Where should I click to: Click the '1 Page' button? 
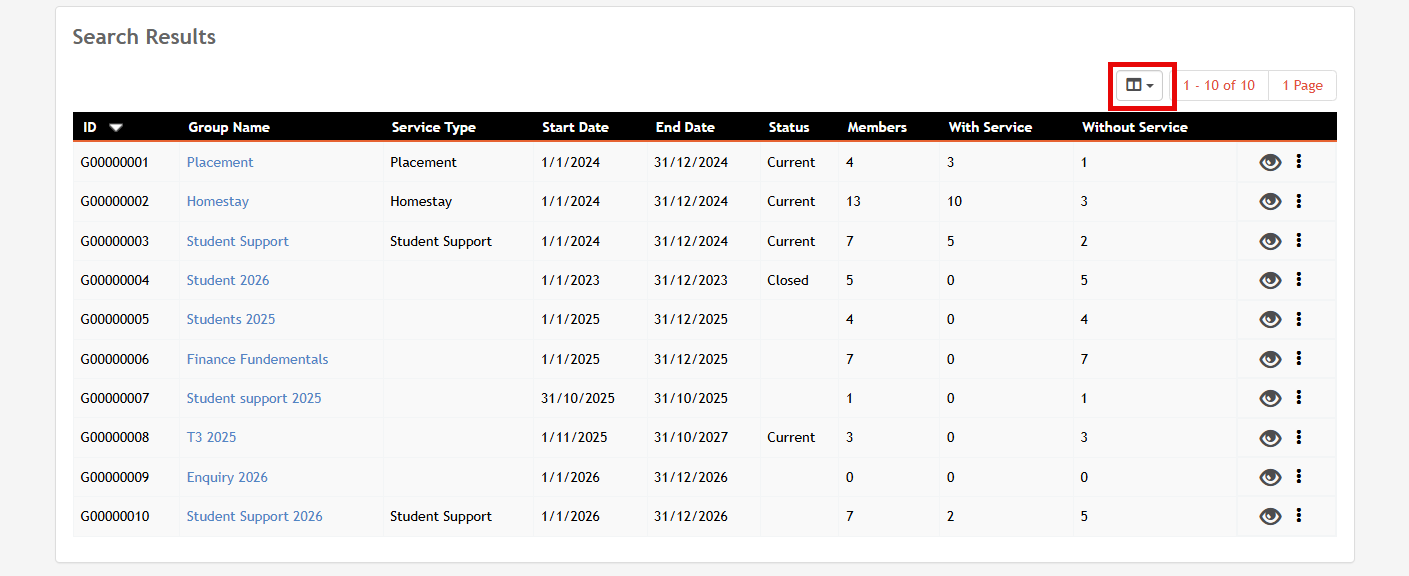click(1302, 85)
